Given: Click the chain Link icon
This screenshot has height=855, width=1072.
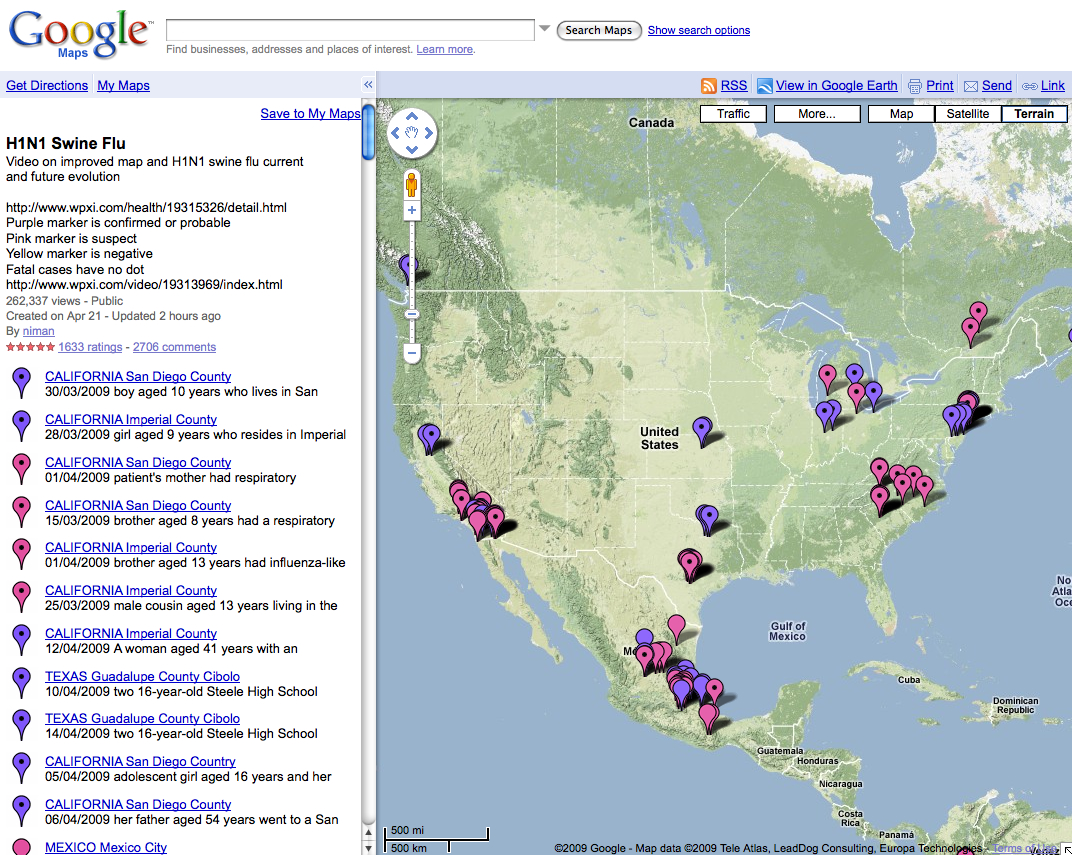Looking at the screenshot, I should pos(1030,86).
